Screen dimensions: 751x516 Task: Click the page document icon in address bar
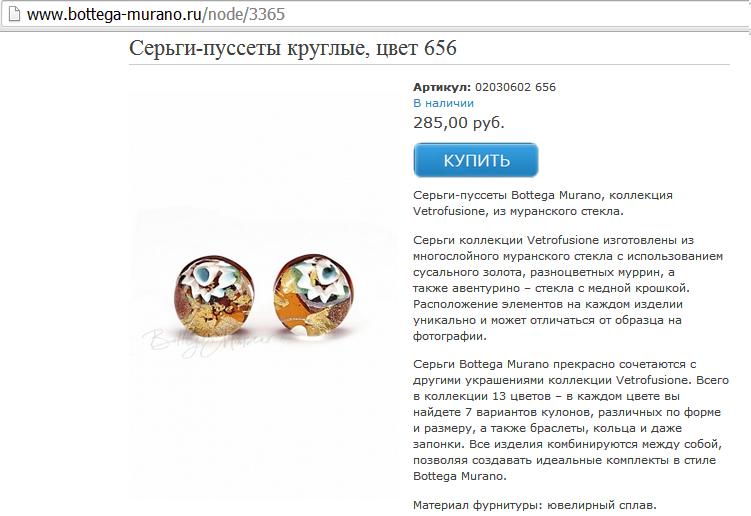(x=14, y=14)
